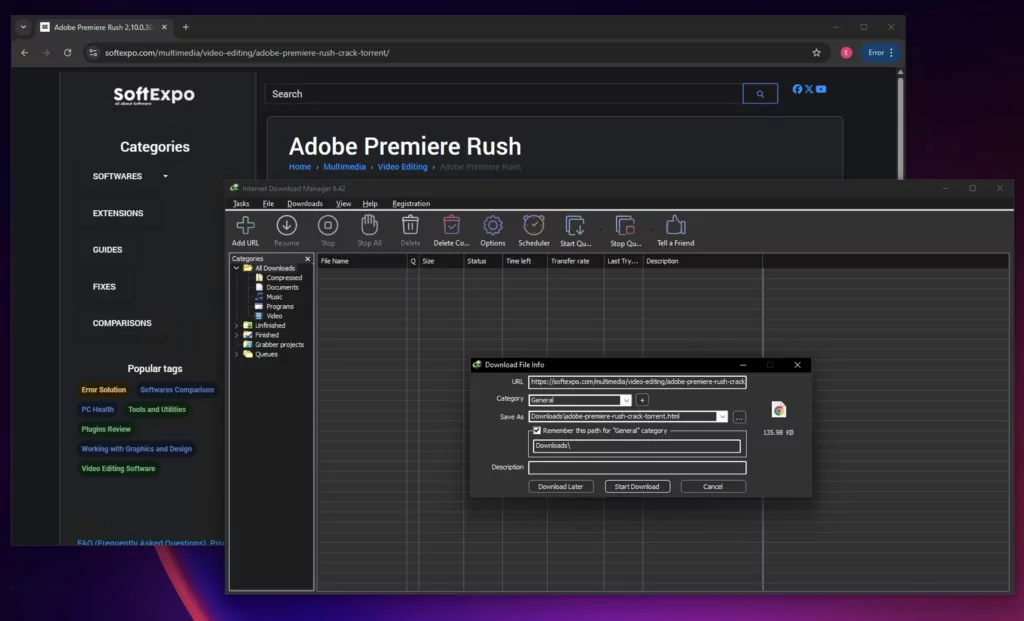Click the Start Queue toolbar icon
The width and height of the screenshot is (1024, 621).
point(574,226)
